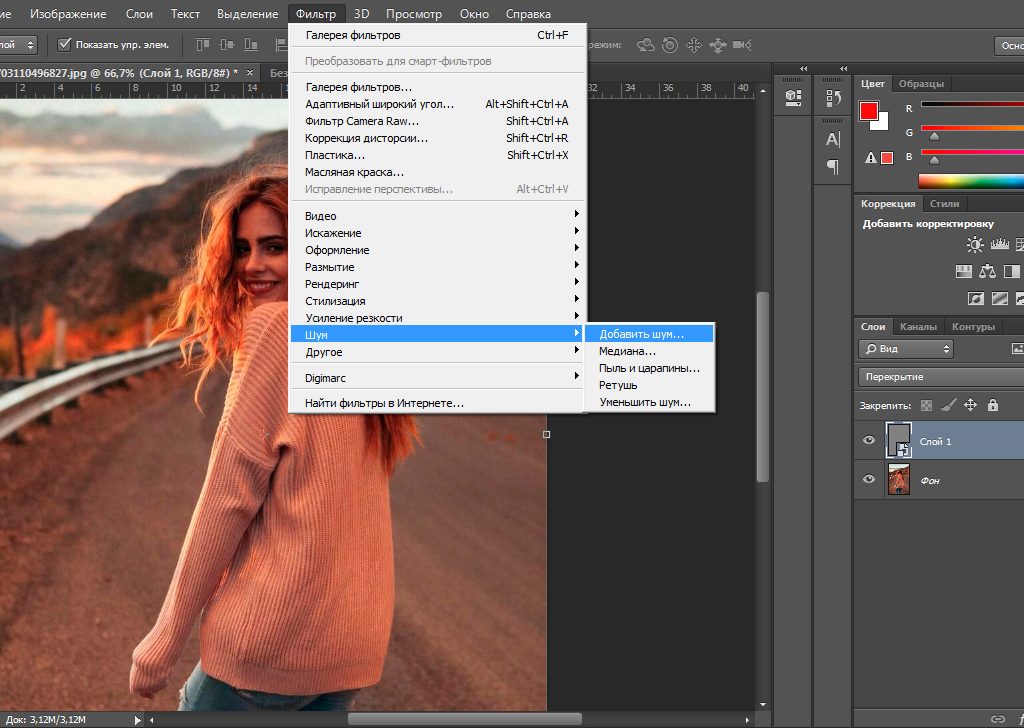Collapse the panel group with double-arrow chevron
1024x728 pixels.
click(843, 68)
